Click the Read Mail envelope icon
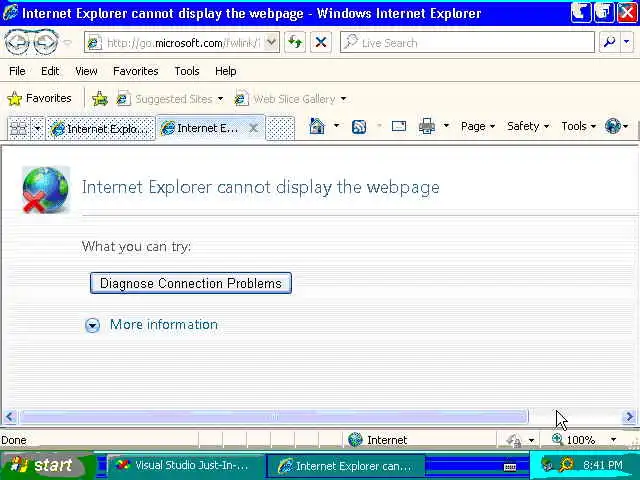 pos(399,126)
